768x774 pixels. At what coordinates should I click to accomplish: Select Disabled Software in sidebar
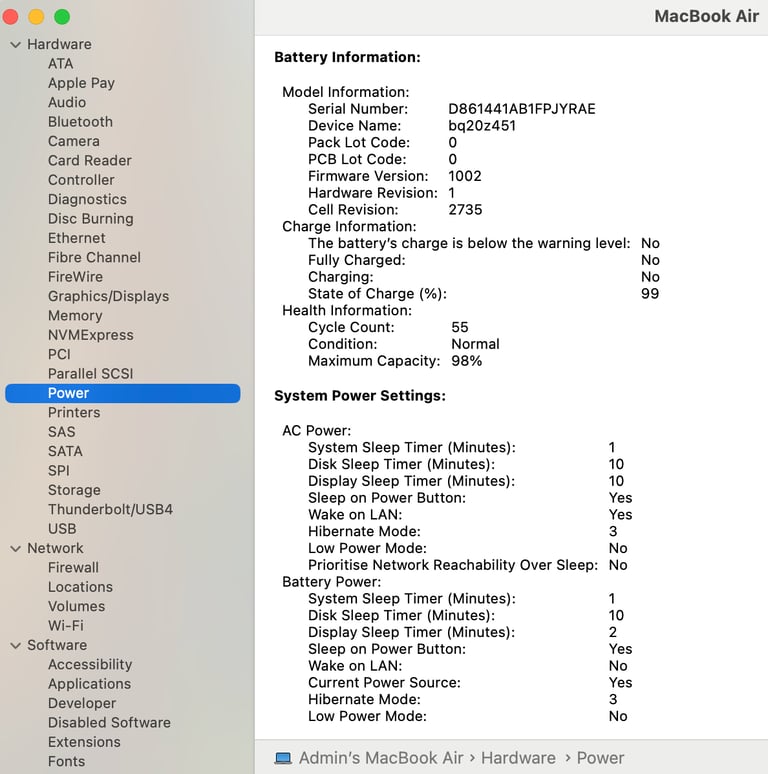click(x=109, y=723)
